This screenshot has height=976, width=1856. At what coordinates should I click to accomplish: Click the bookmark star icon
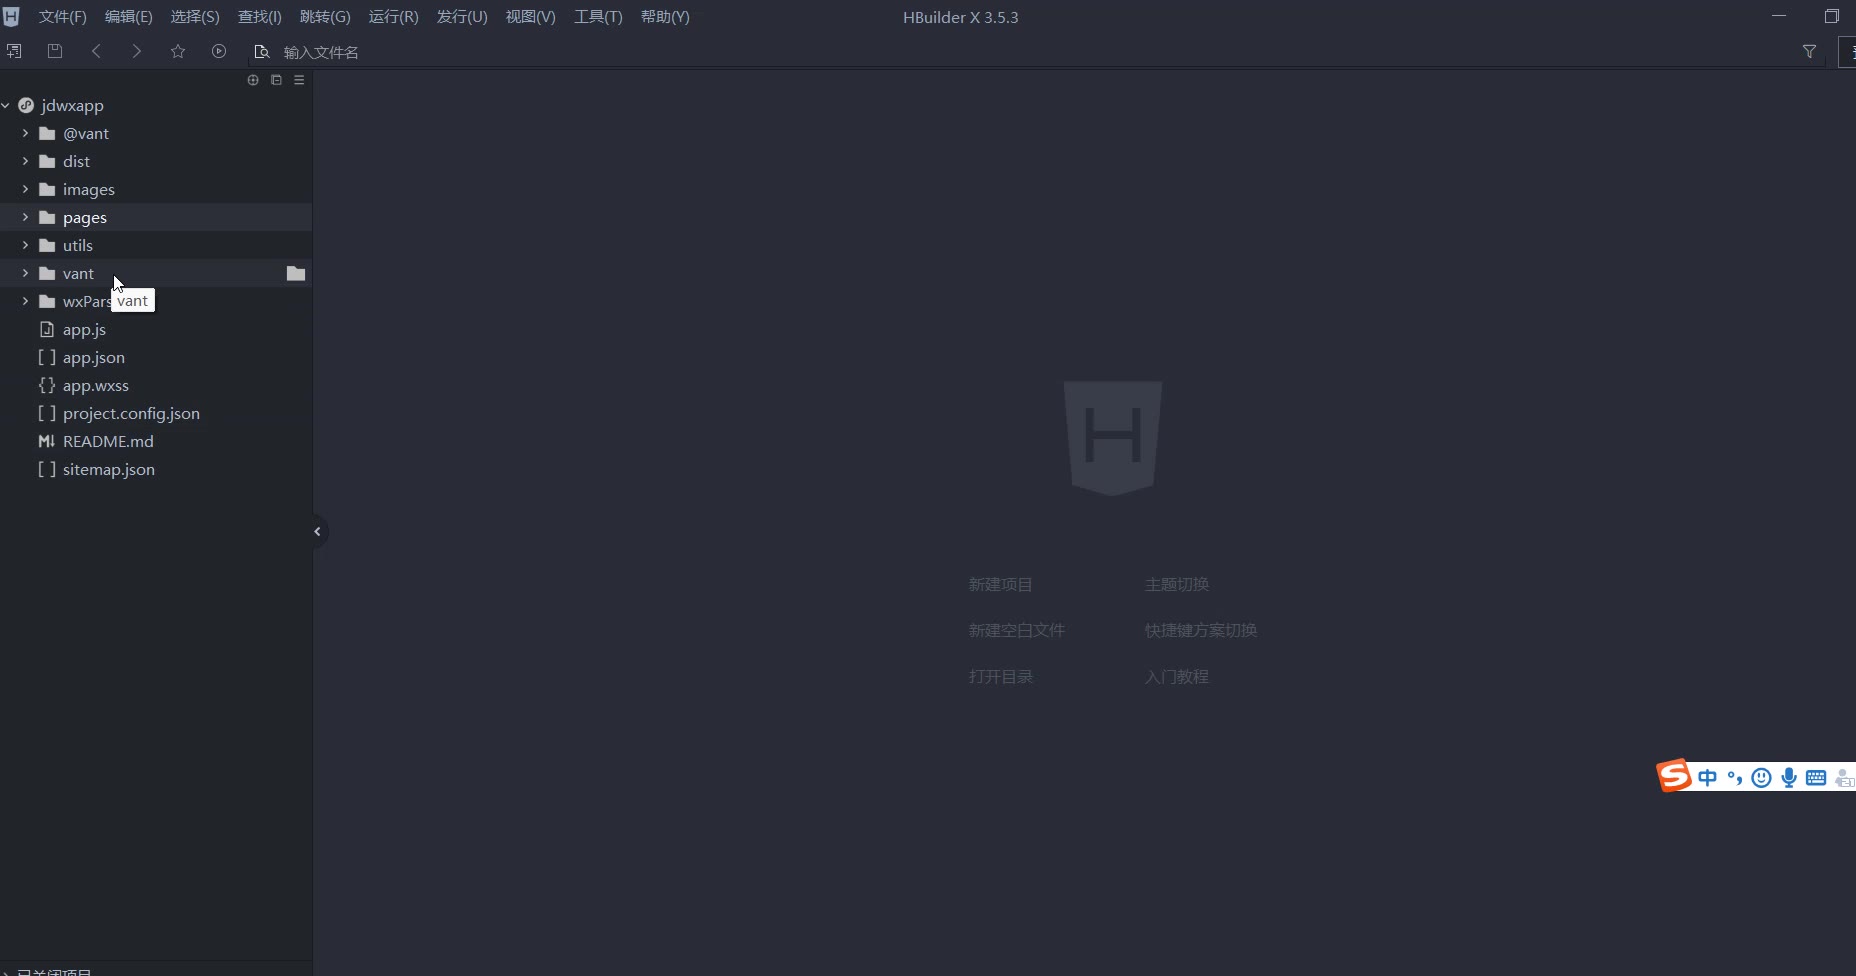(178, 51)
